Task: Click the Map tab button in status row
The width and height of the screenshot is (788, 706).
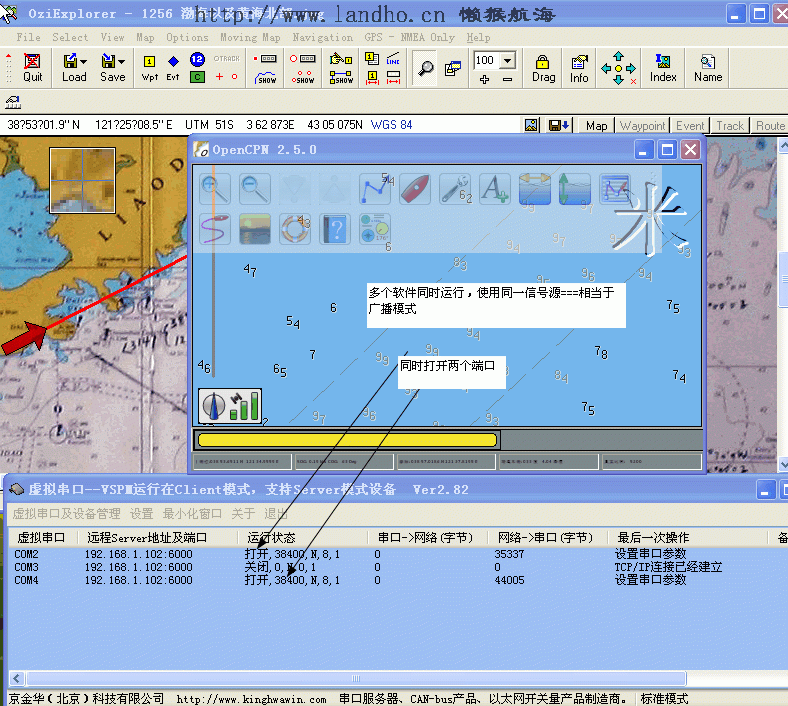Action: [x=597, y=126]
